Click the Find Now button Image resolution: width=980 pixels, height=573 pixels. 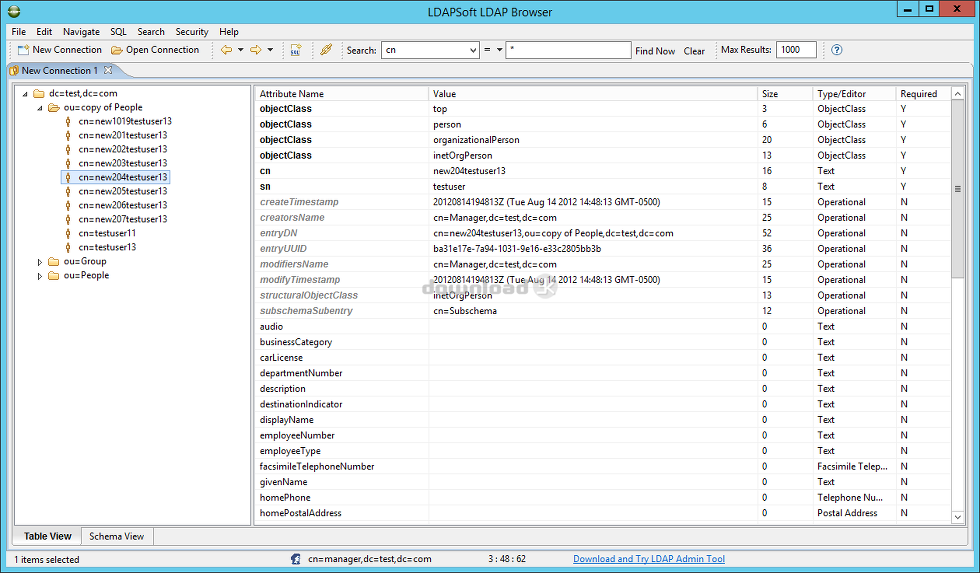click(x=655, y=51)
